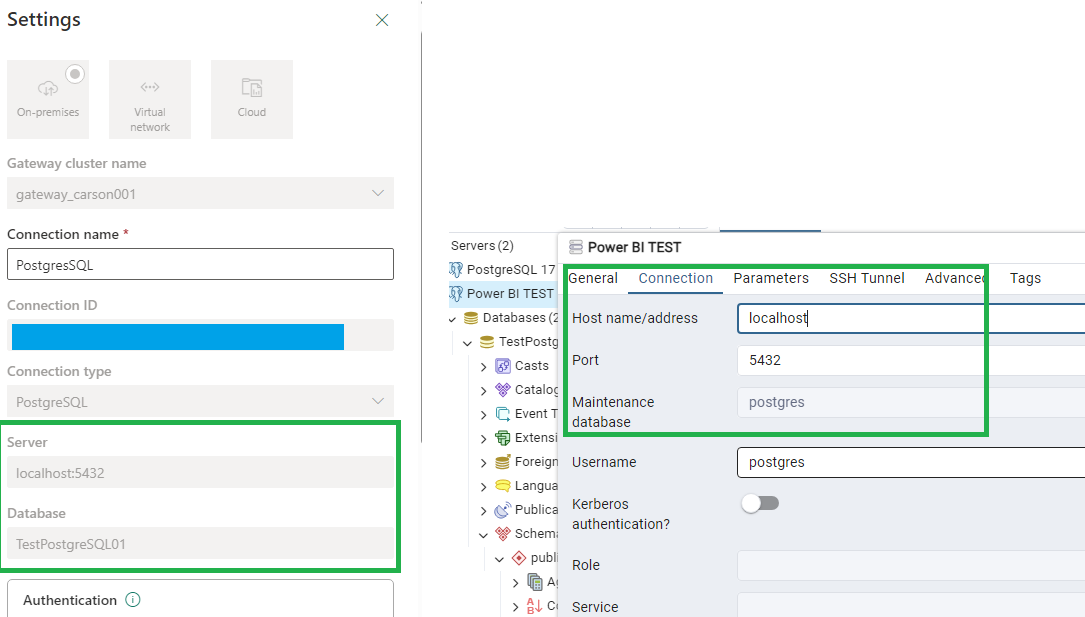The height and width of the screenshot is (617, 1085).
Task: Click the Power BI TEST dialog server icon
Action: tap(576, 247)
